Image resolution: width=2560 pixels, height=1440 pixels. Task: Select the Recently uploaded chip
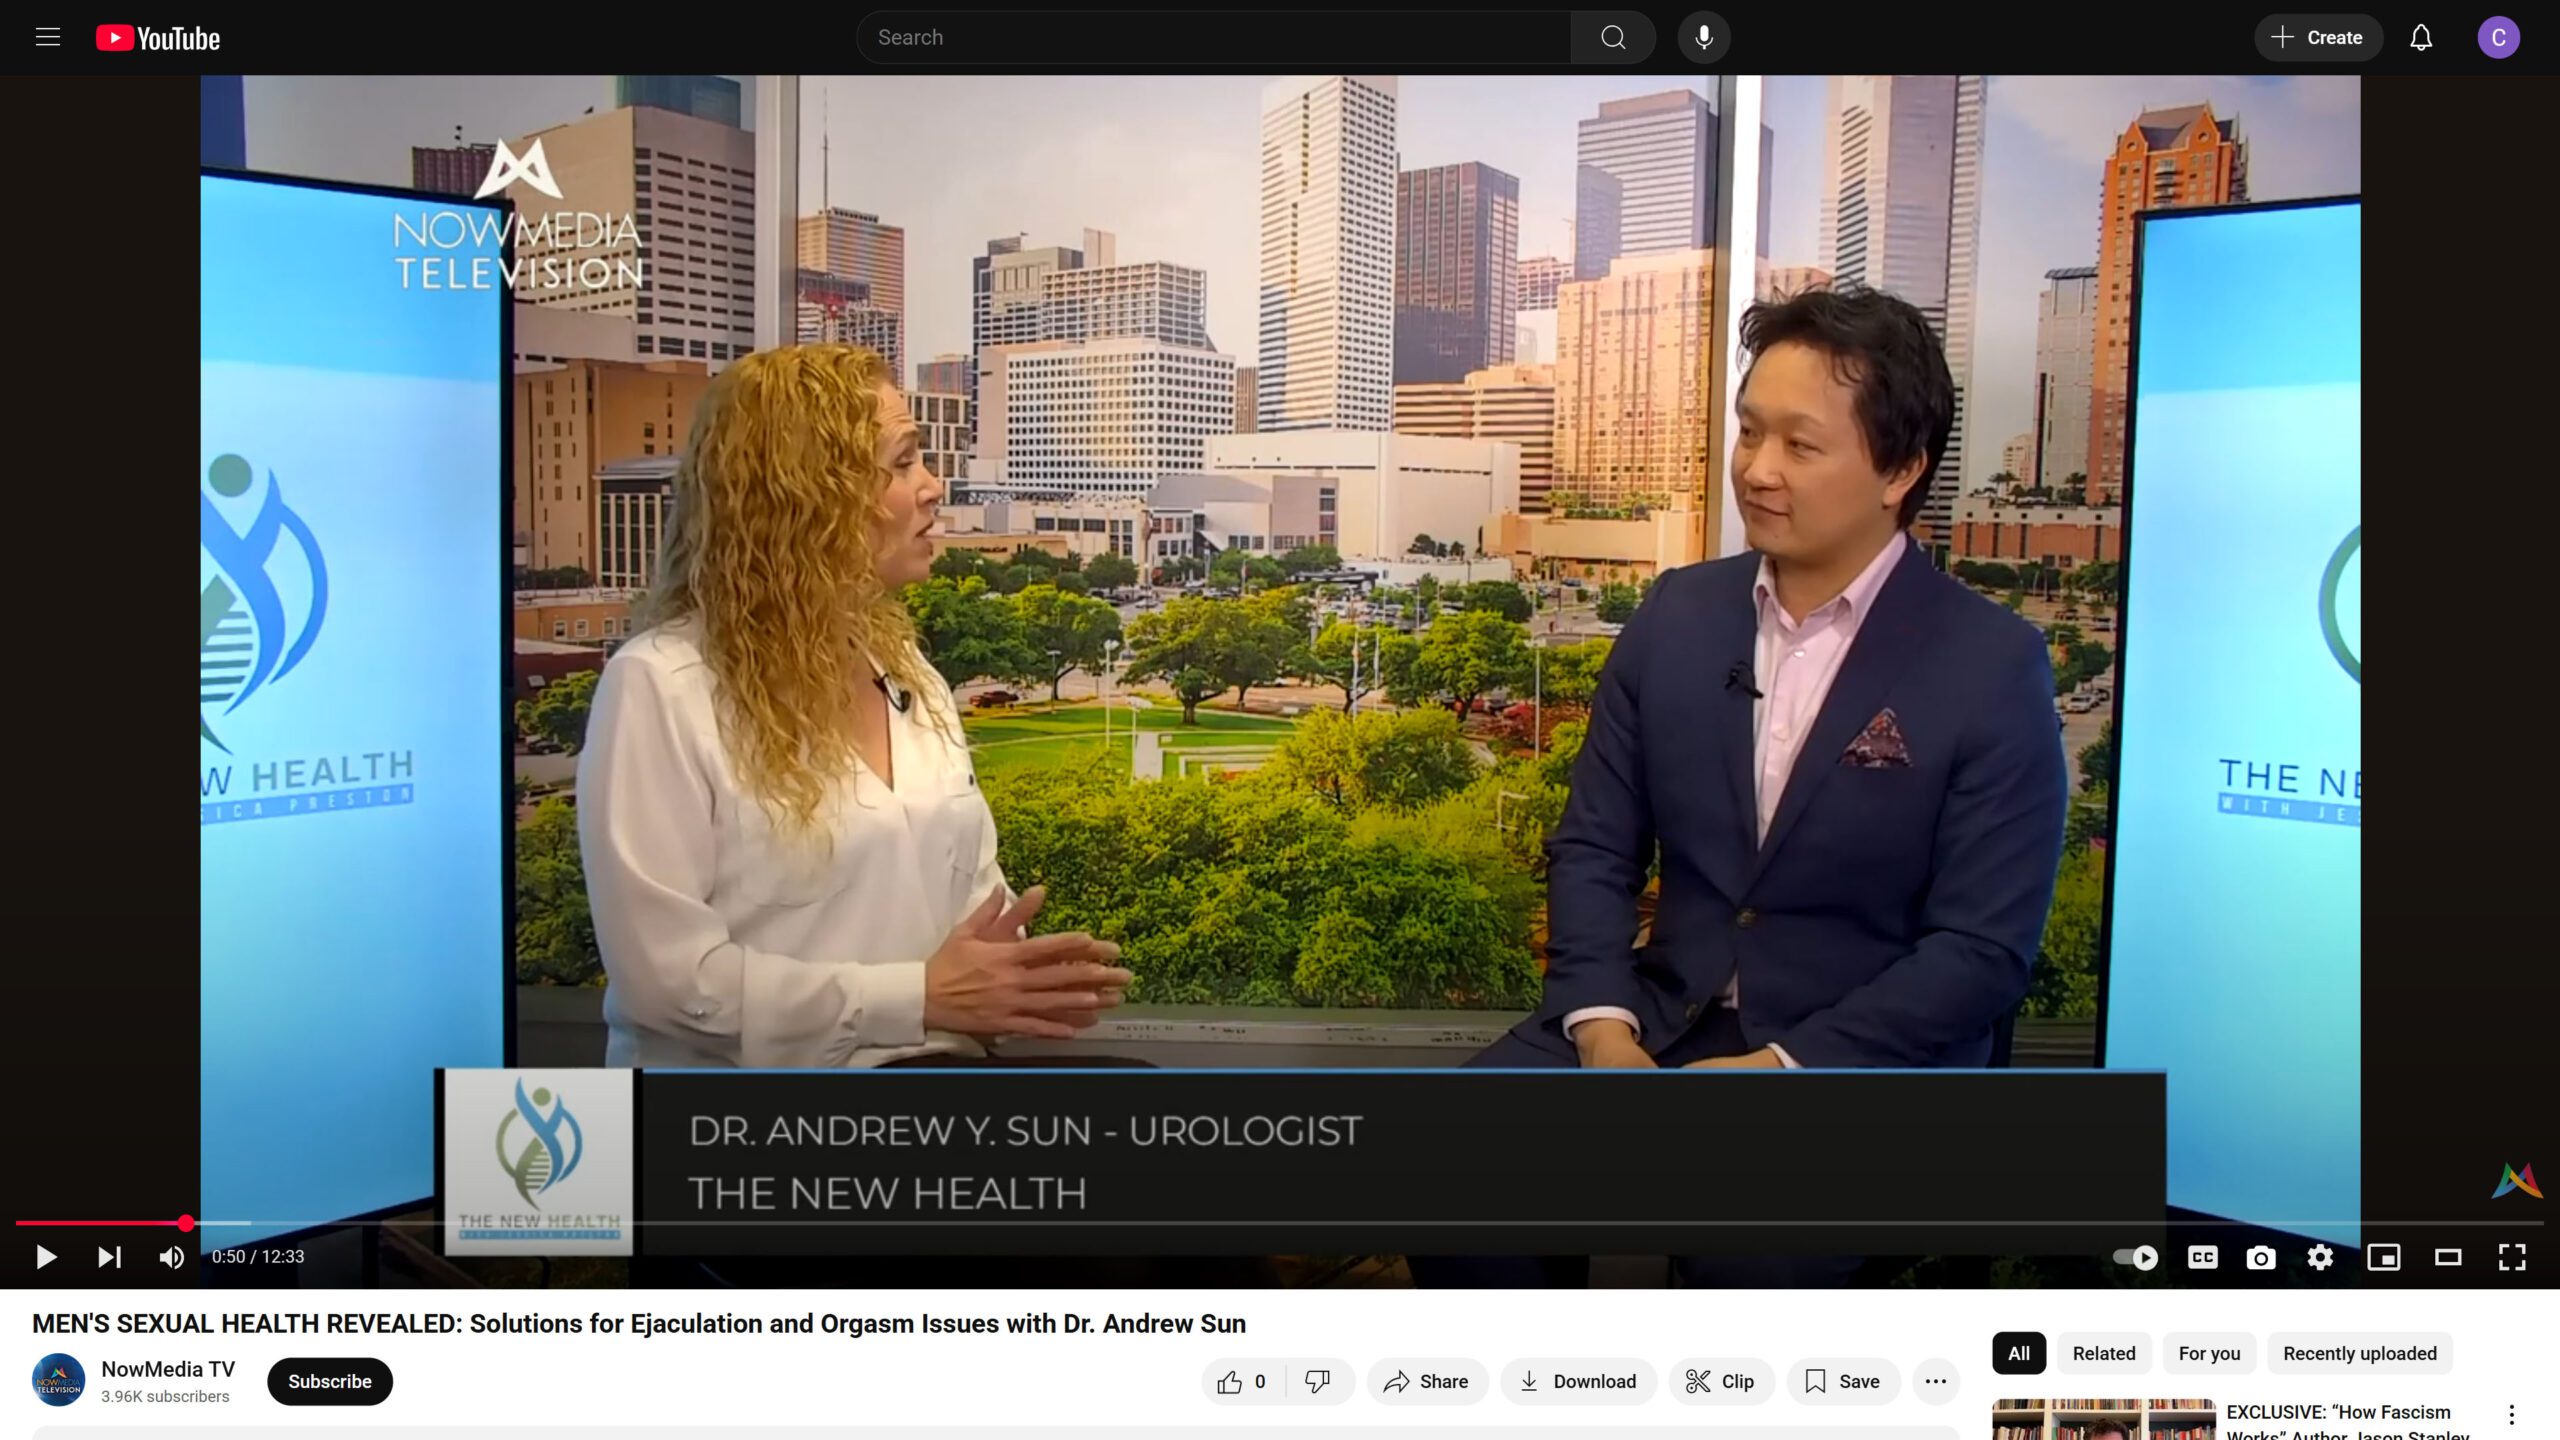click(2359, 1353)
